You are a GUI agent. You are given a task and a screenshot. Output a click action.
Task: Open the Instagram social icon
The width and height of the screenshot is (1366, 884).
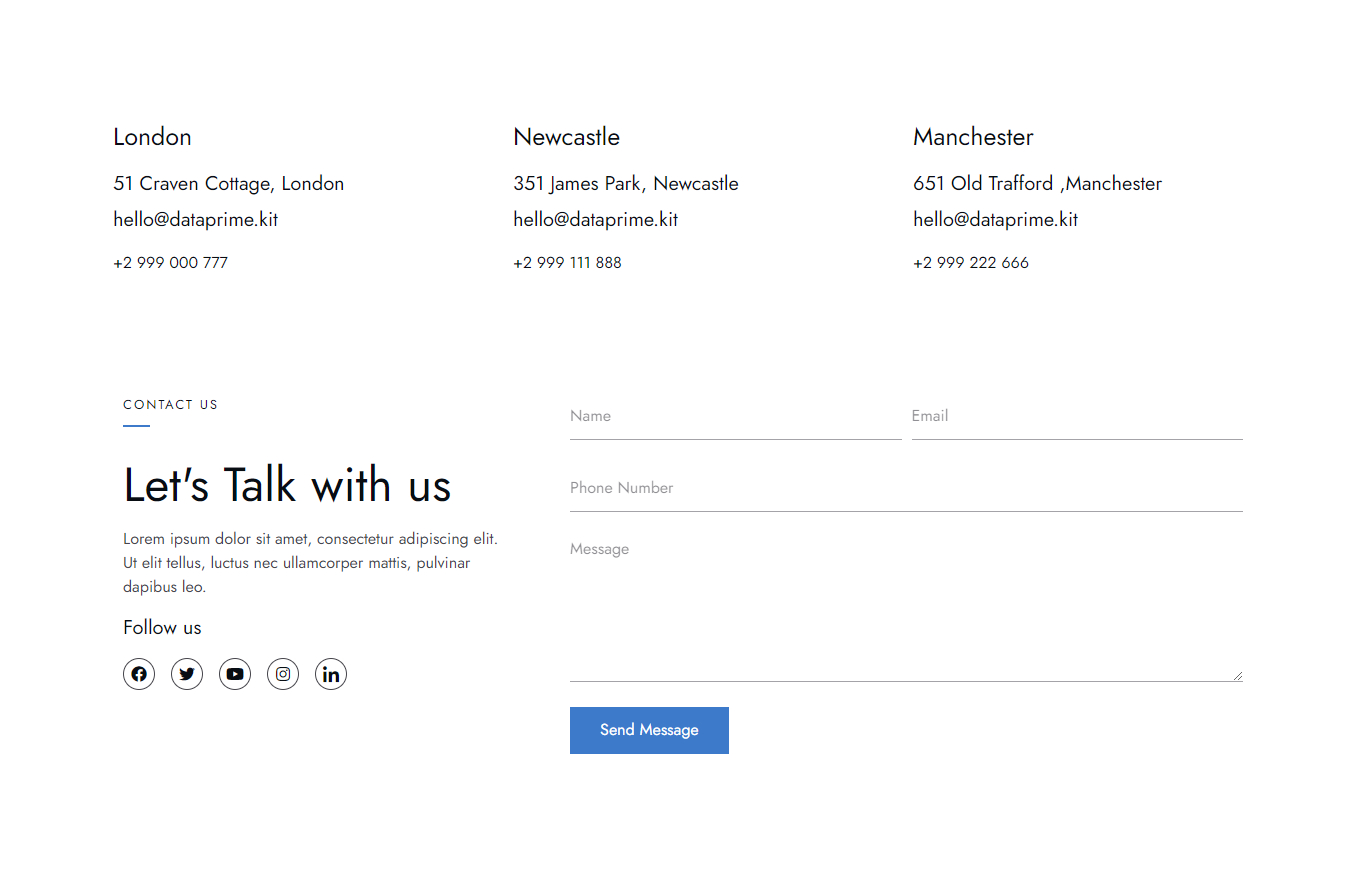tap(283, 674)
